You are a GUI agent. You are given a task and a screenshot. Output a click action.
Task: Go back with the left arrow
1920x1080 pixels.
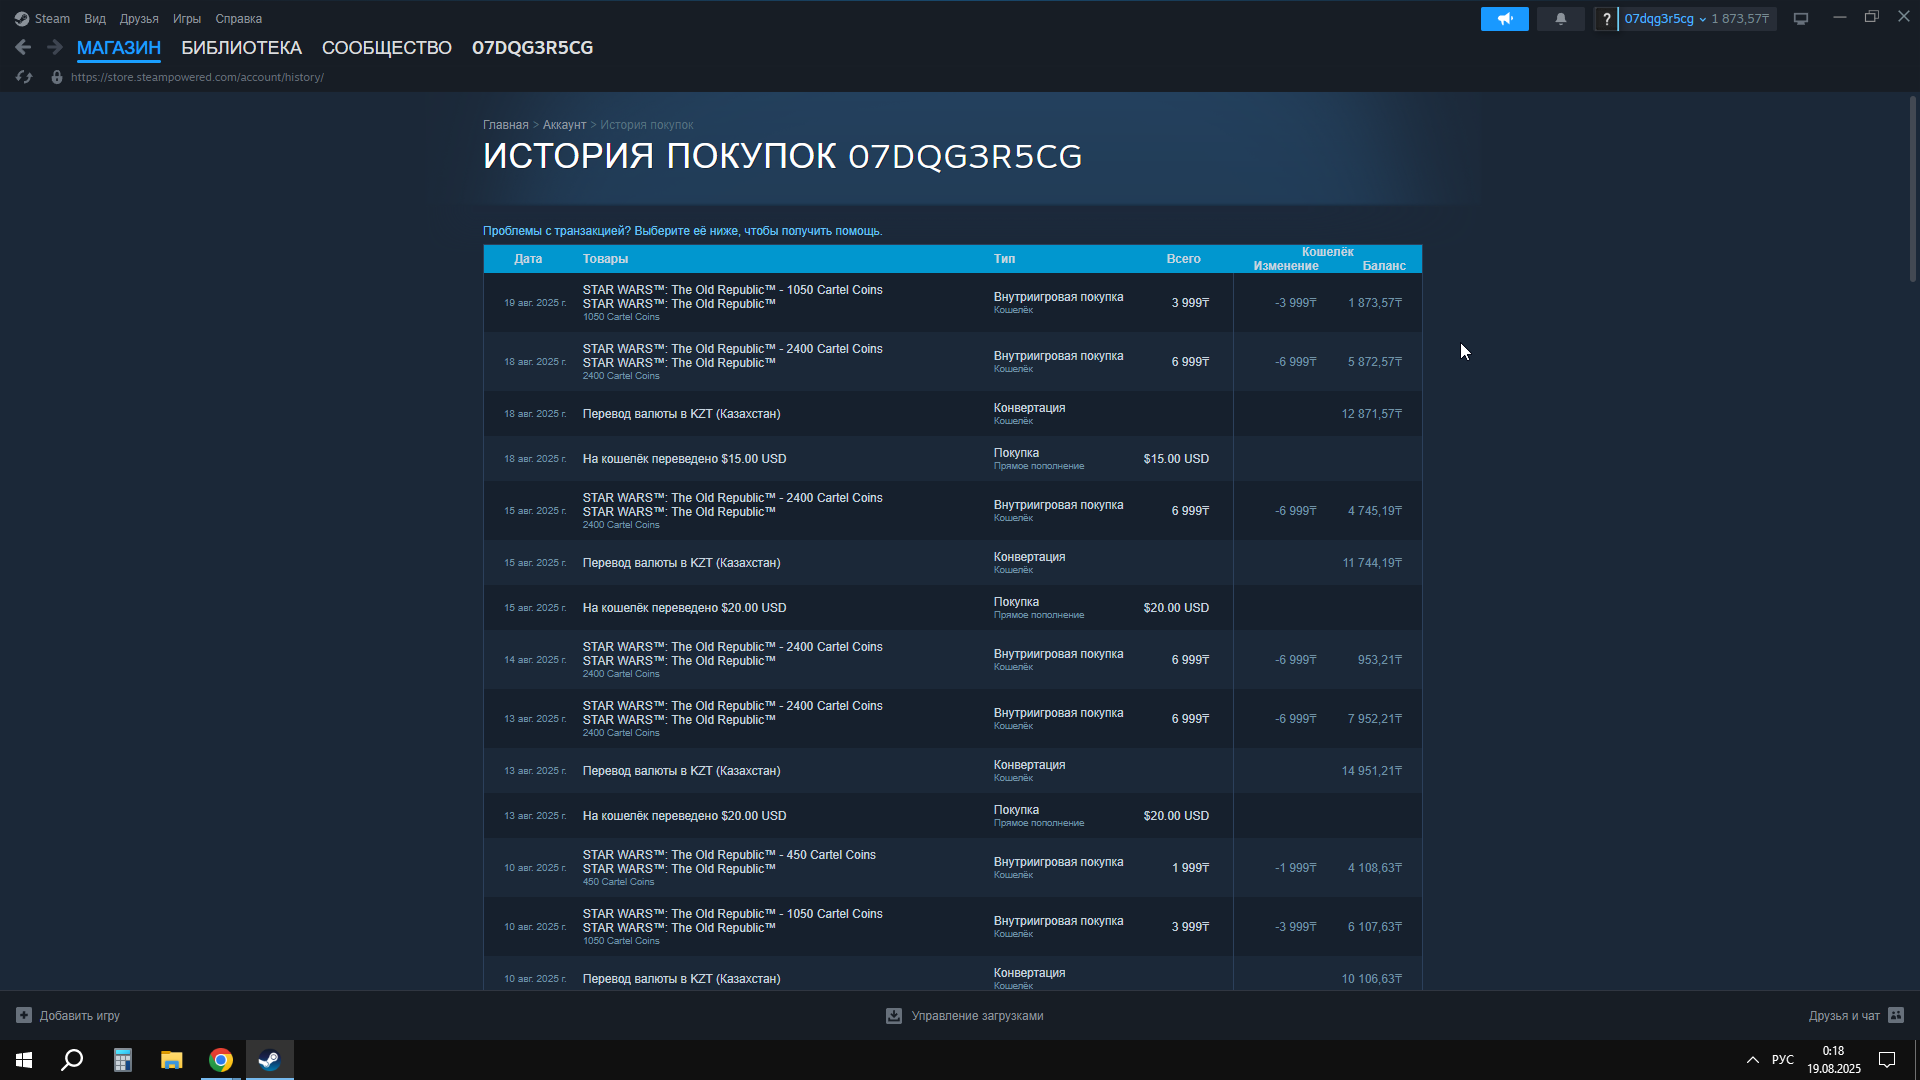[23, 47]
